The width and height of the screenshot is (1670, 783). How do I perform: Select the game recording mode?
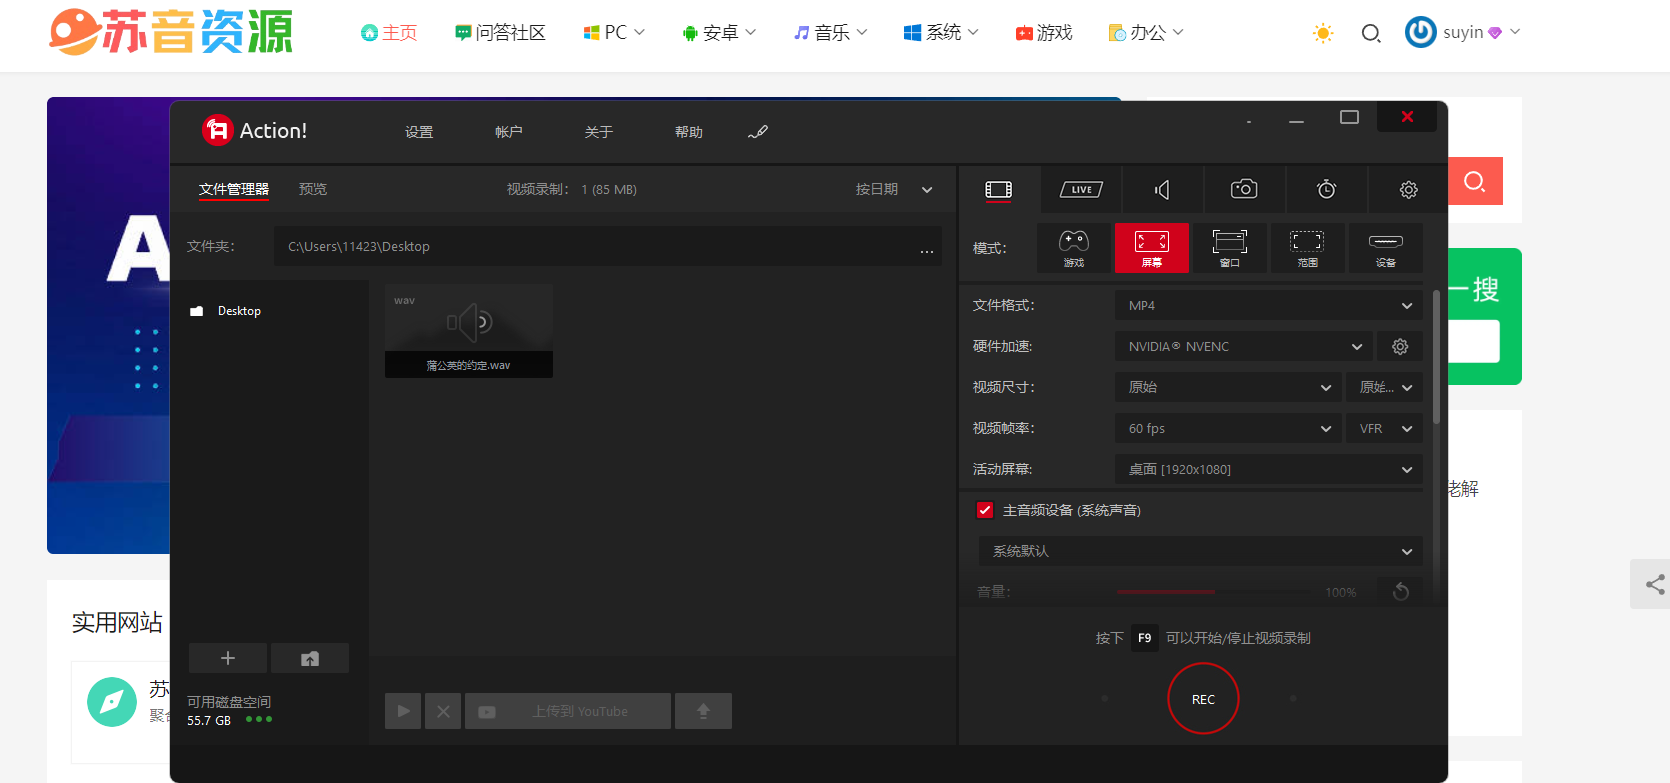point(1074,248)
